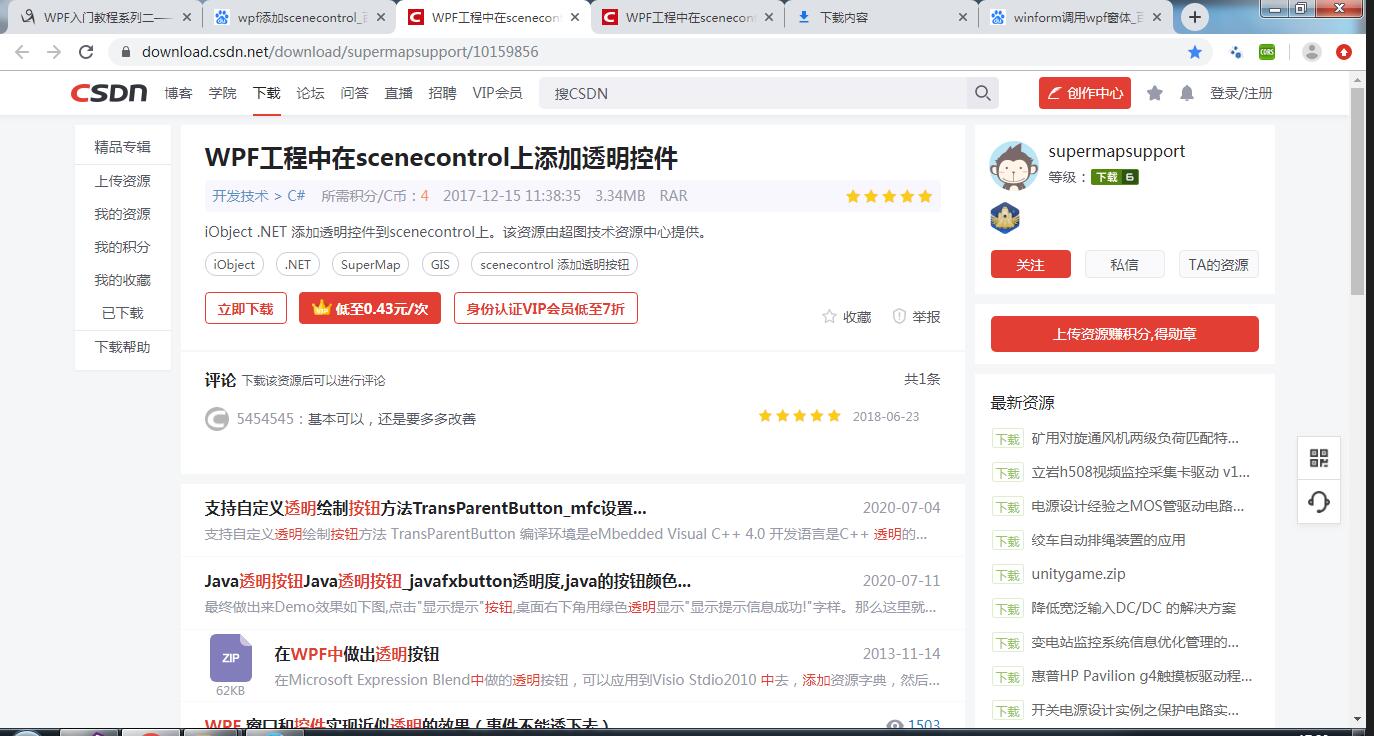Click 登录/注册 link
This screenshot has height=736, width=1374.
click(1241, 93)
